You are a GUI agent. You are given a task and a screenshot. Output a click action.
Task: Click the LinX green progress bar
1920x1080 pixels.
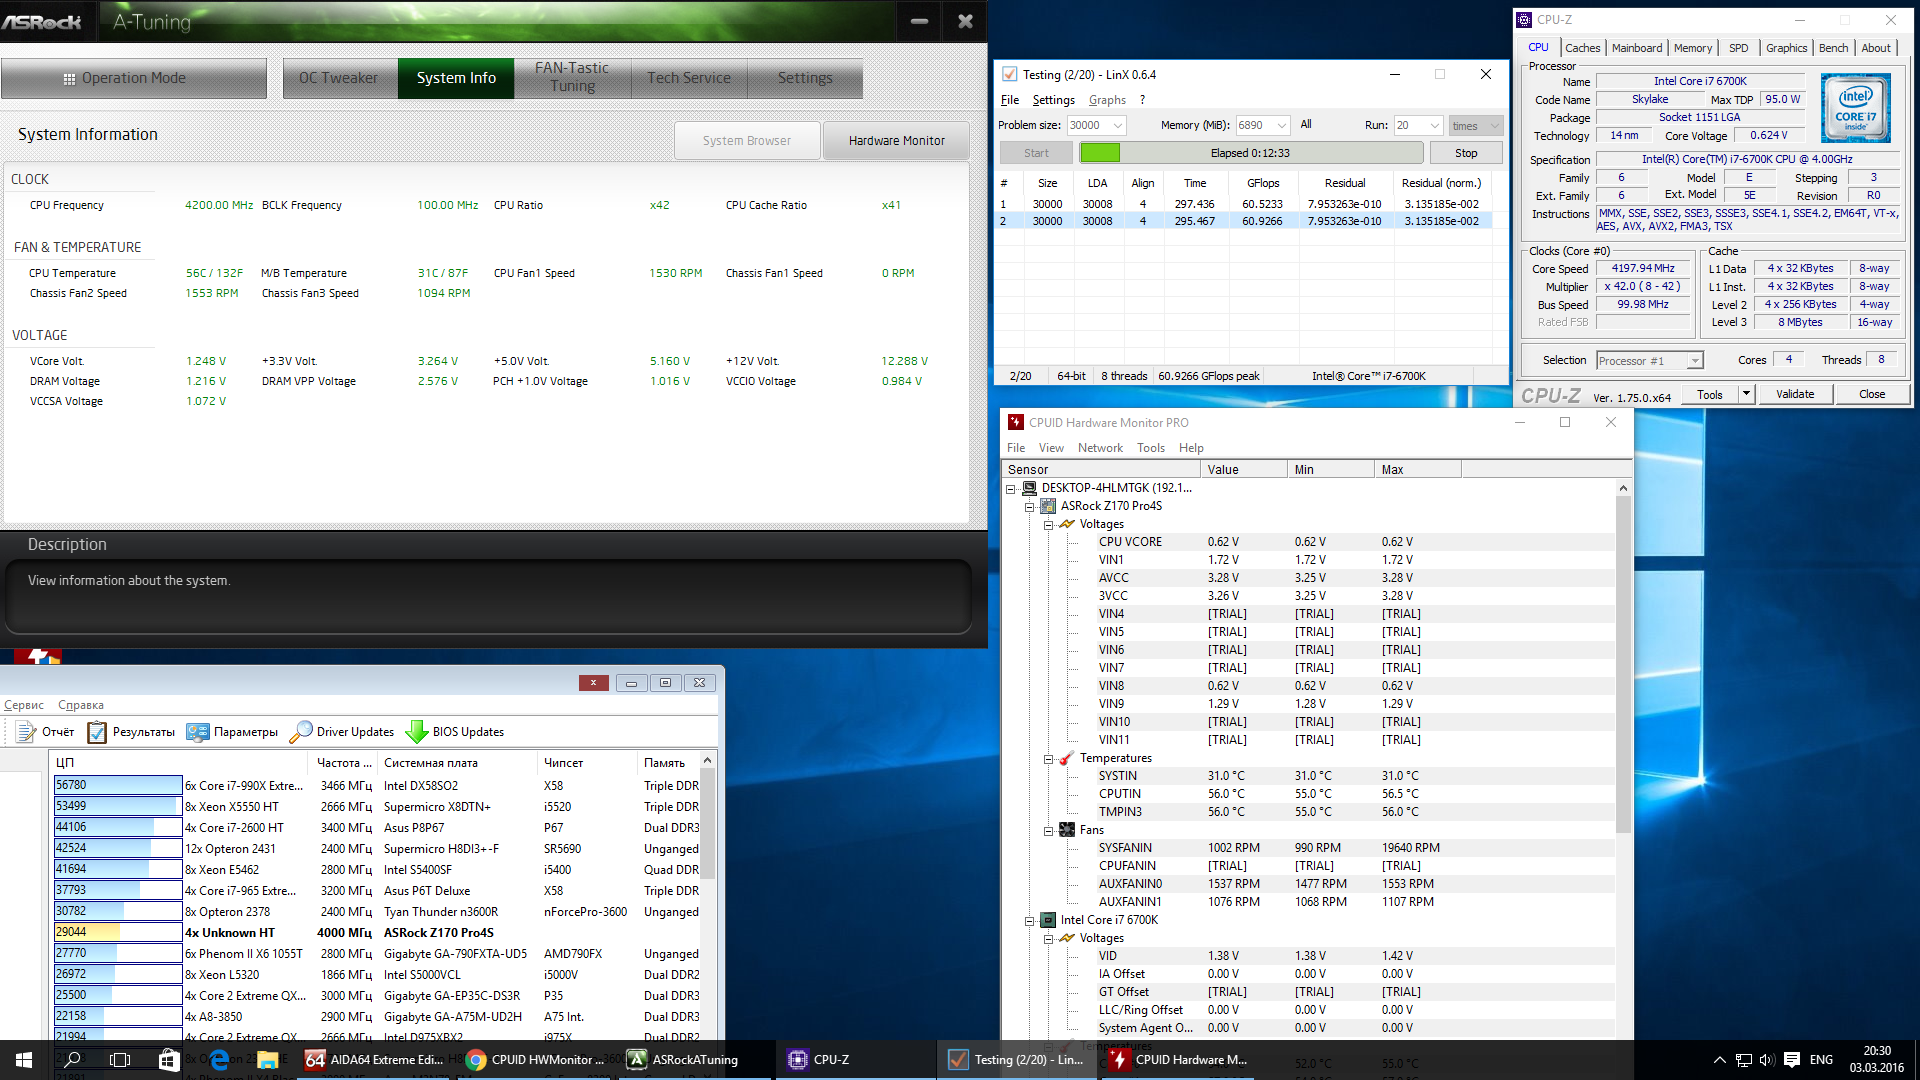click(x=1100, y=153)
